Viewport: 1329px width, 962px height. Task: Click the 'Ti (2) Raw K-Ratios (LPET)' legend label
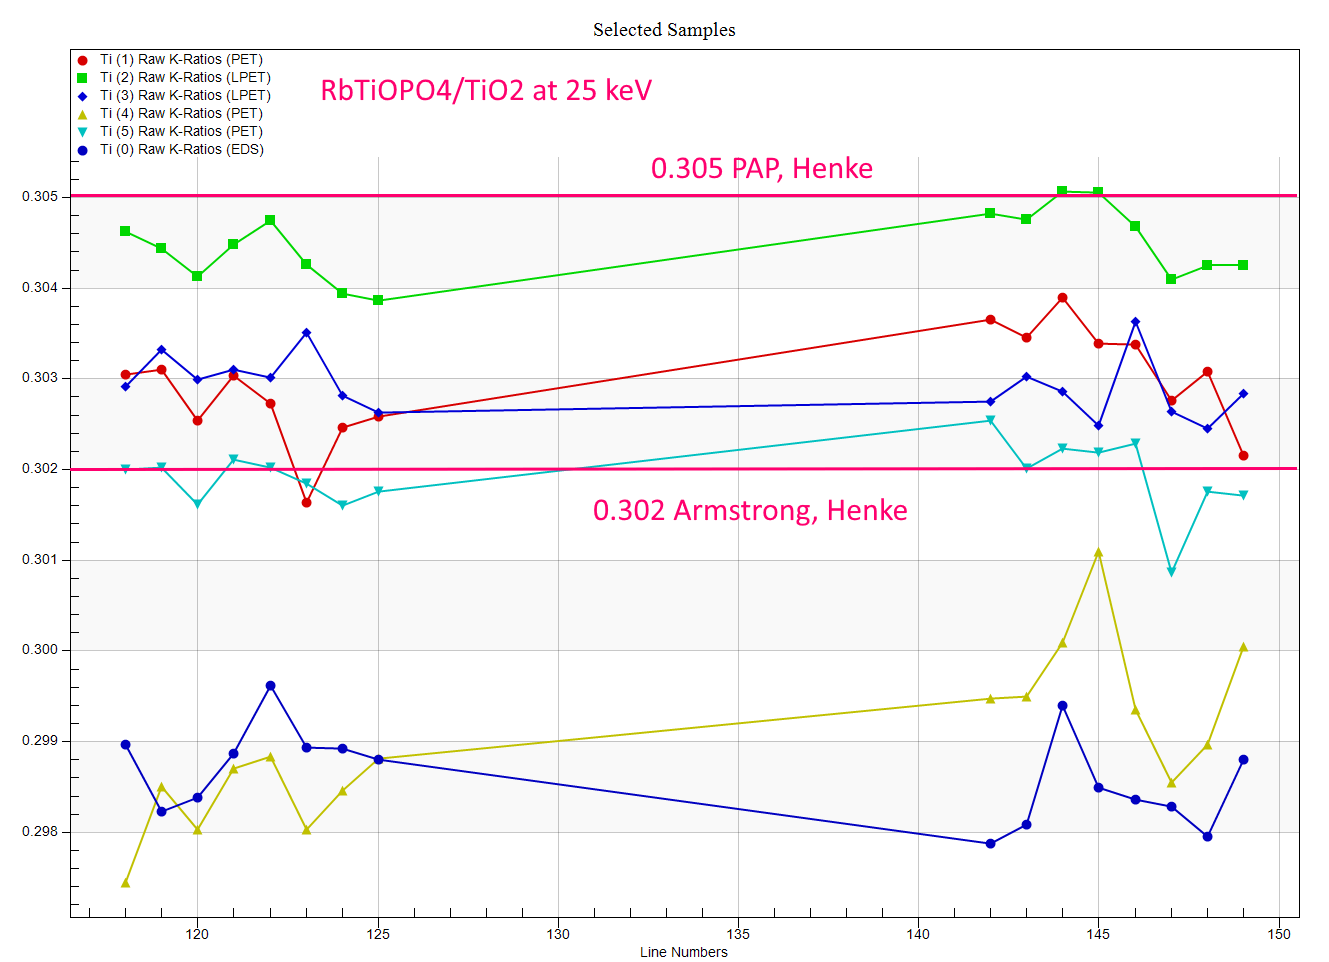185,78
